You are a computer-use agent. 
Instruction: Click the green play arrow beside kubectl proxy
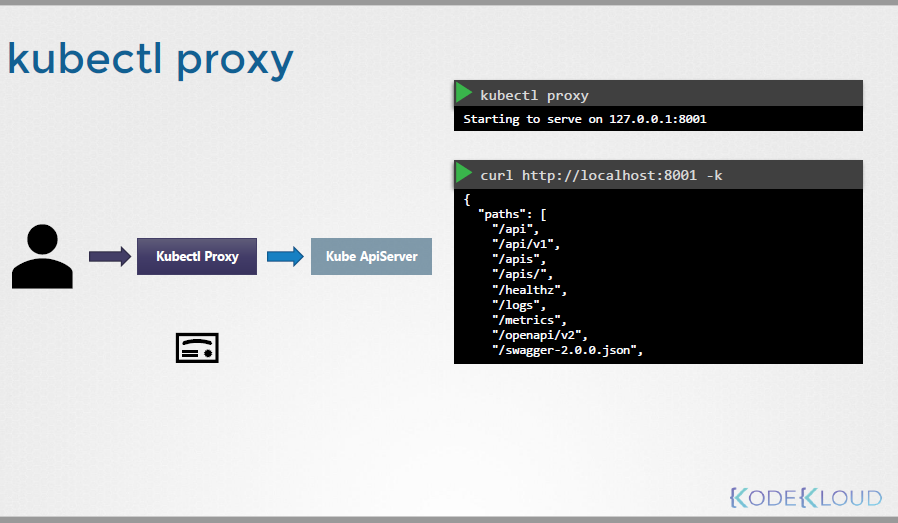click(x=464, y=93)
